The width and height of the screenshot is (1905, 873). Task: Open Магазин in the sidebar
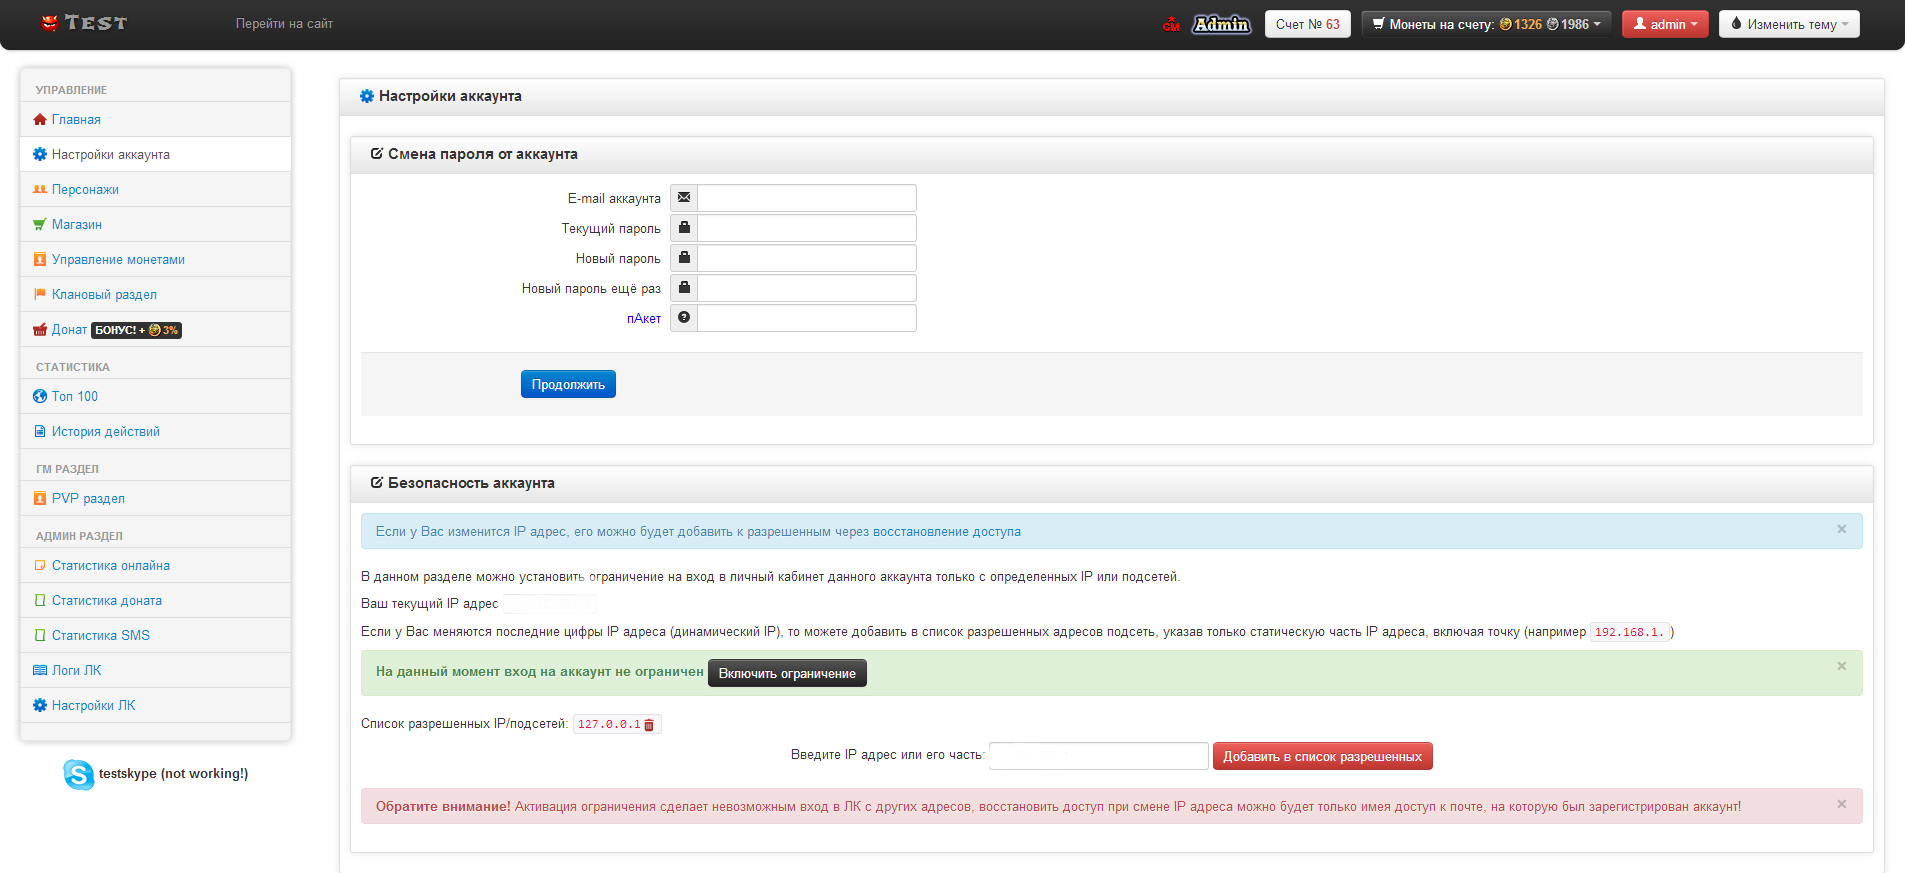coord(156,224)
